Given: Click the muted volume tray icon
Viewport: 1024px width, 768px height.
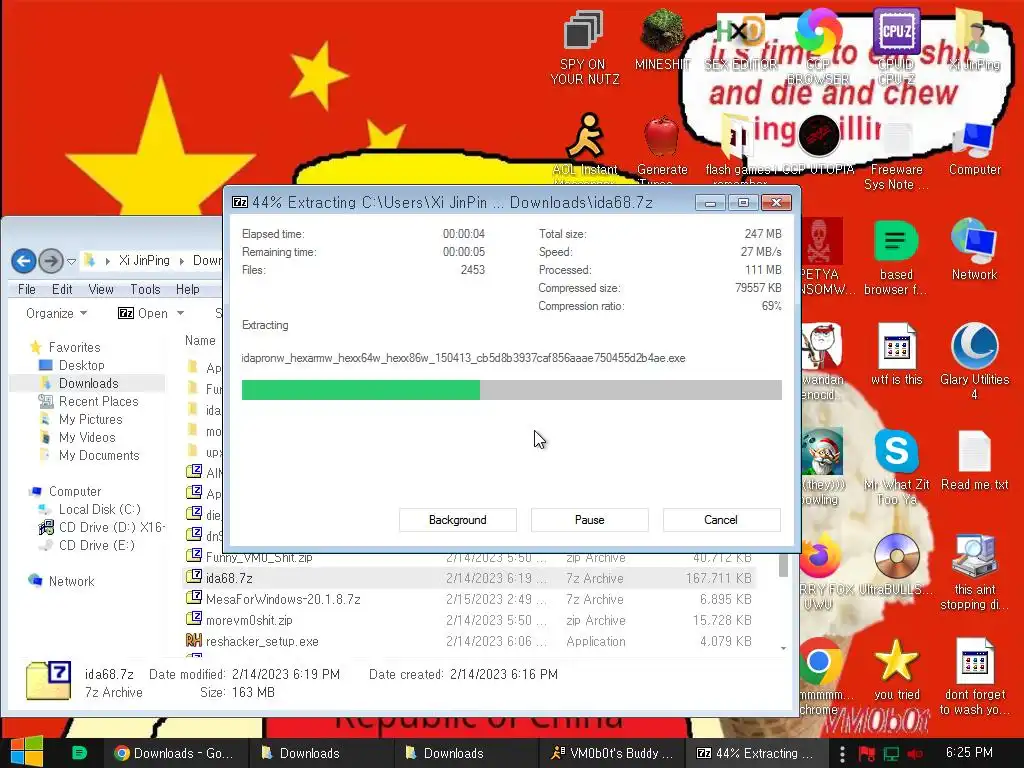Looking at the screenshot, I should pos(915,754).
